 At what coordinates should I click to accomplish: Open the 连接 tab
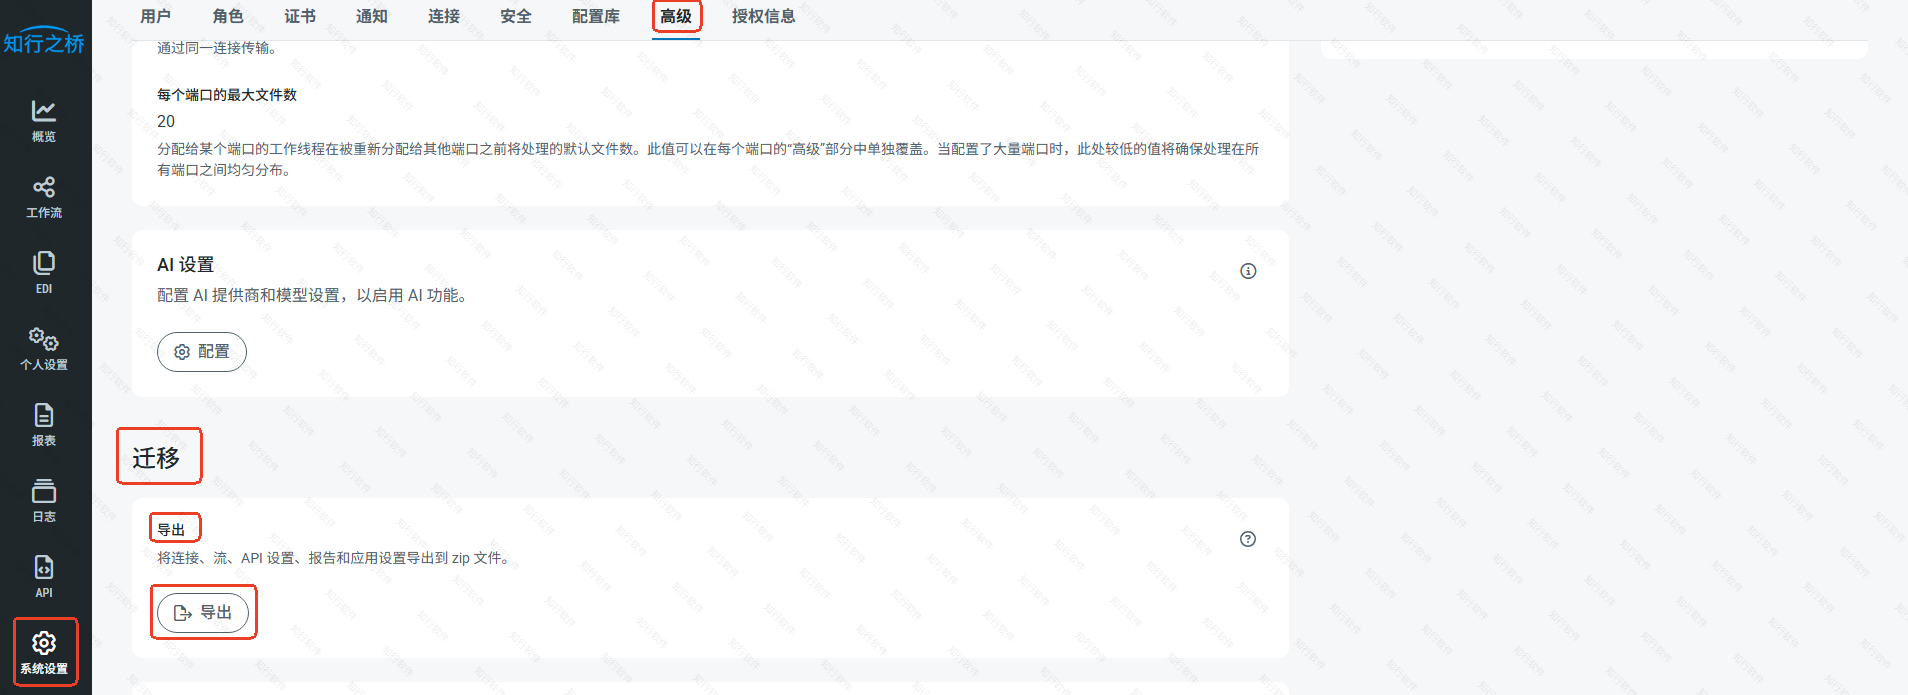tap(444, 16)
